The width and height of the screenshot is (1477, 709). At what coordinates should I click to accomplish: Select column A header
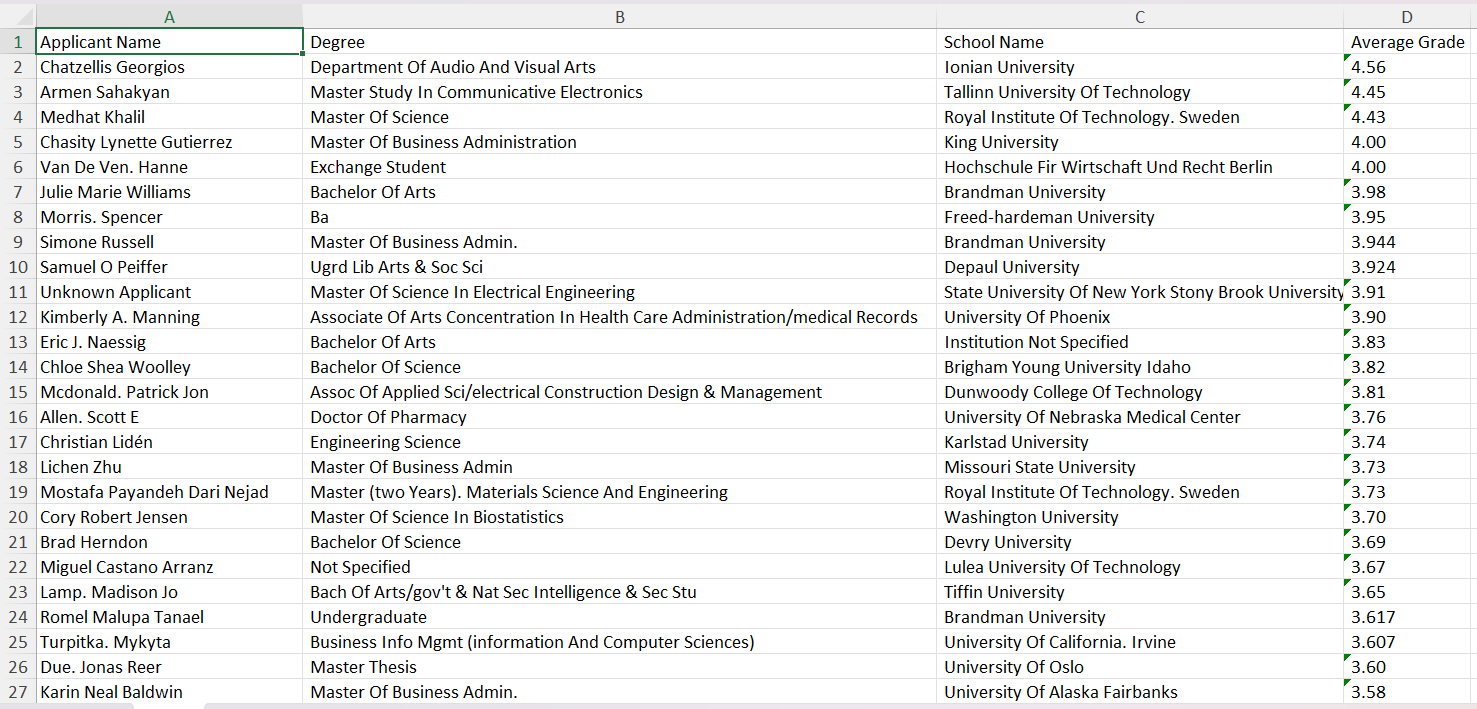[169, 17]
